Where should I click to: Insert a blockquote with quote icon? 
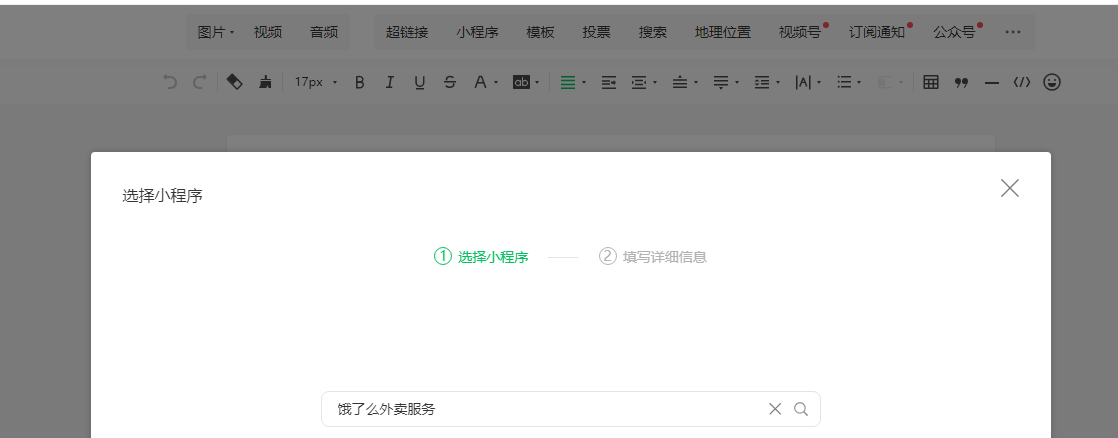[961, 83]
